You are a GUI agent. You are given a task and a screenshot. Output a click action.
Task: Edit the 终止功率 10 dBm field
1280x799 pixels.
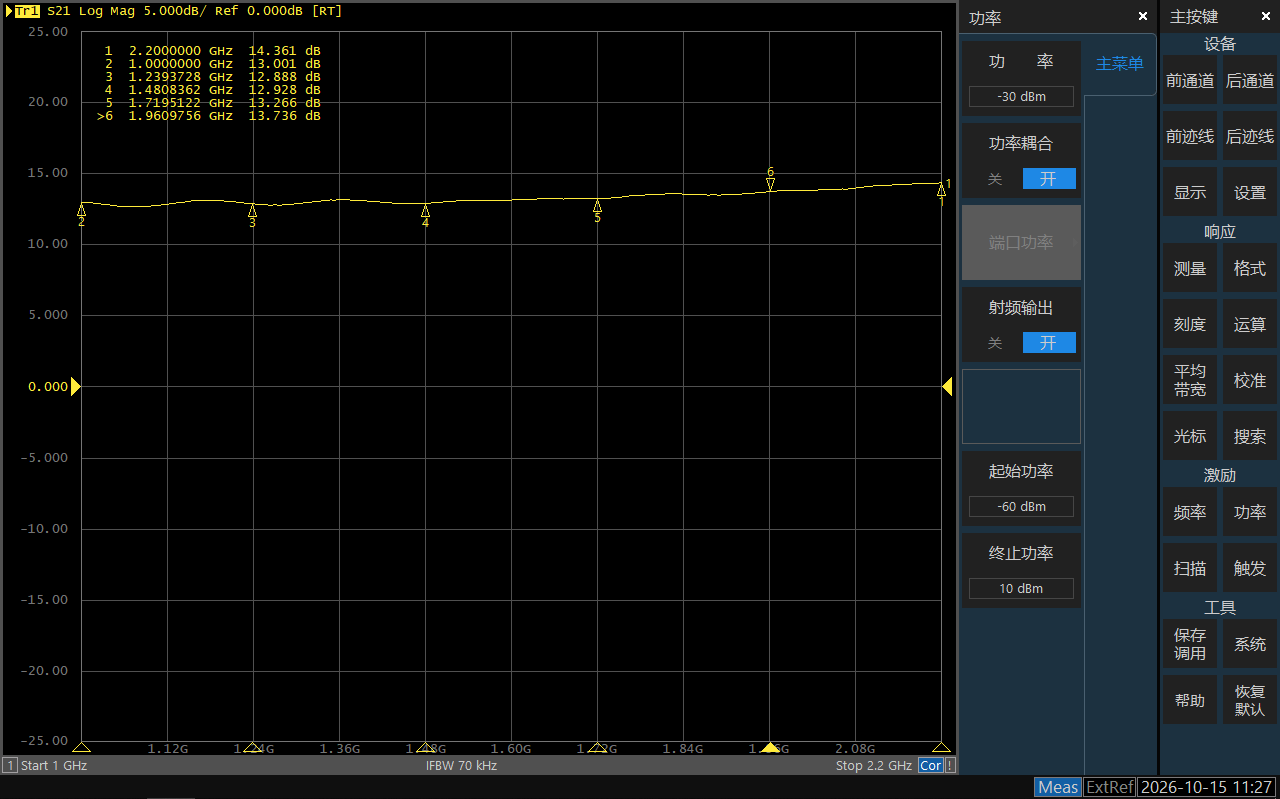1021,589
